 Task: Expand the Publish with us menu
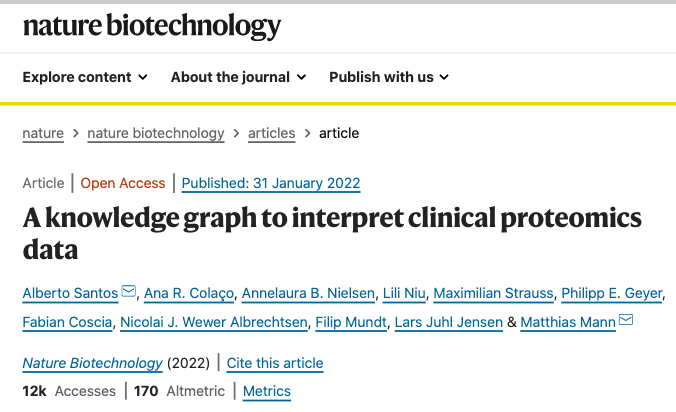[388, 77]
